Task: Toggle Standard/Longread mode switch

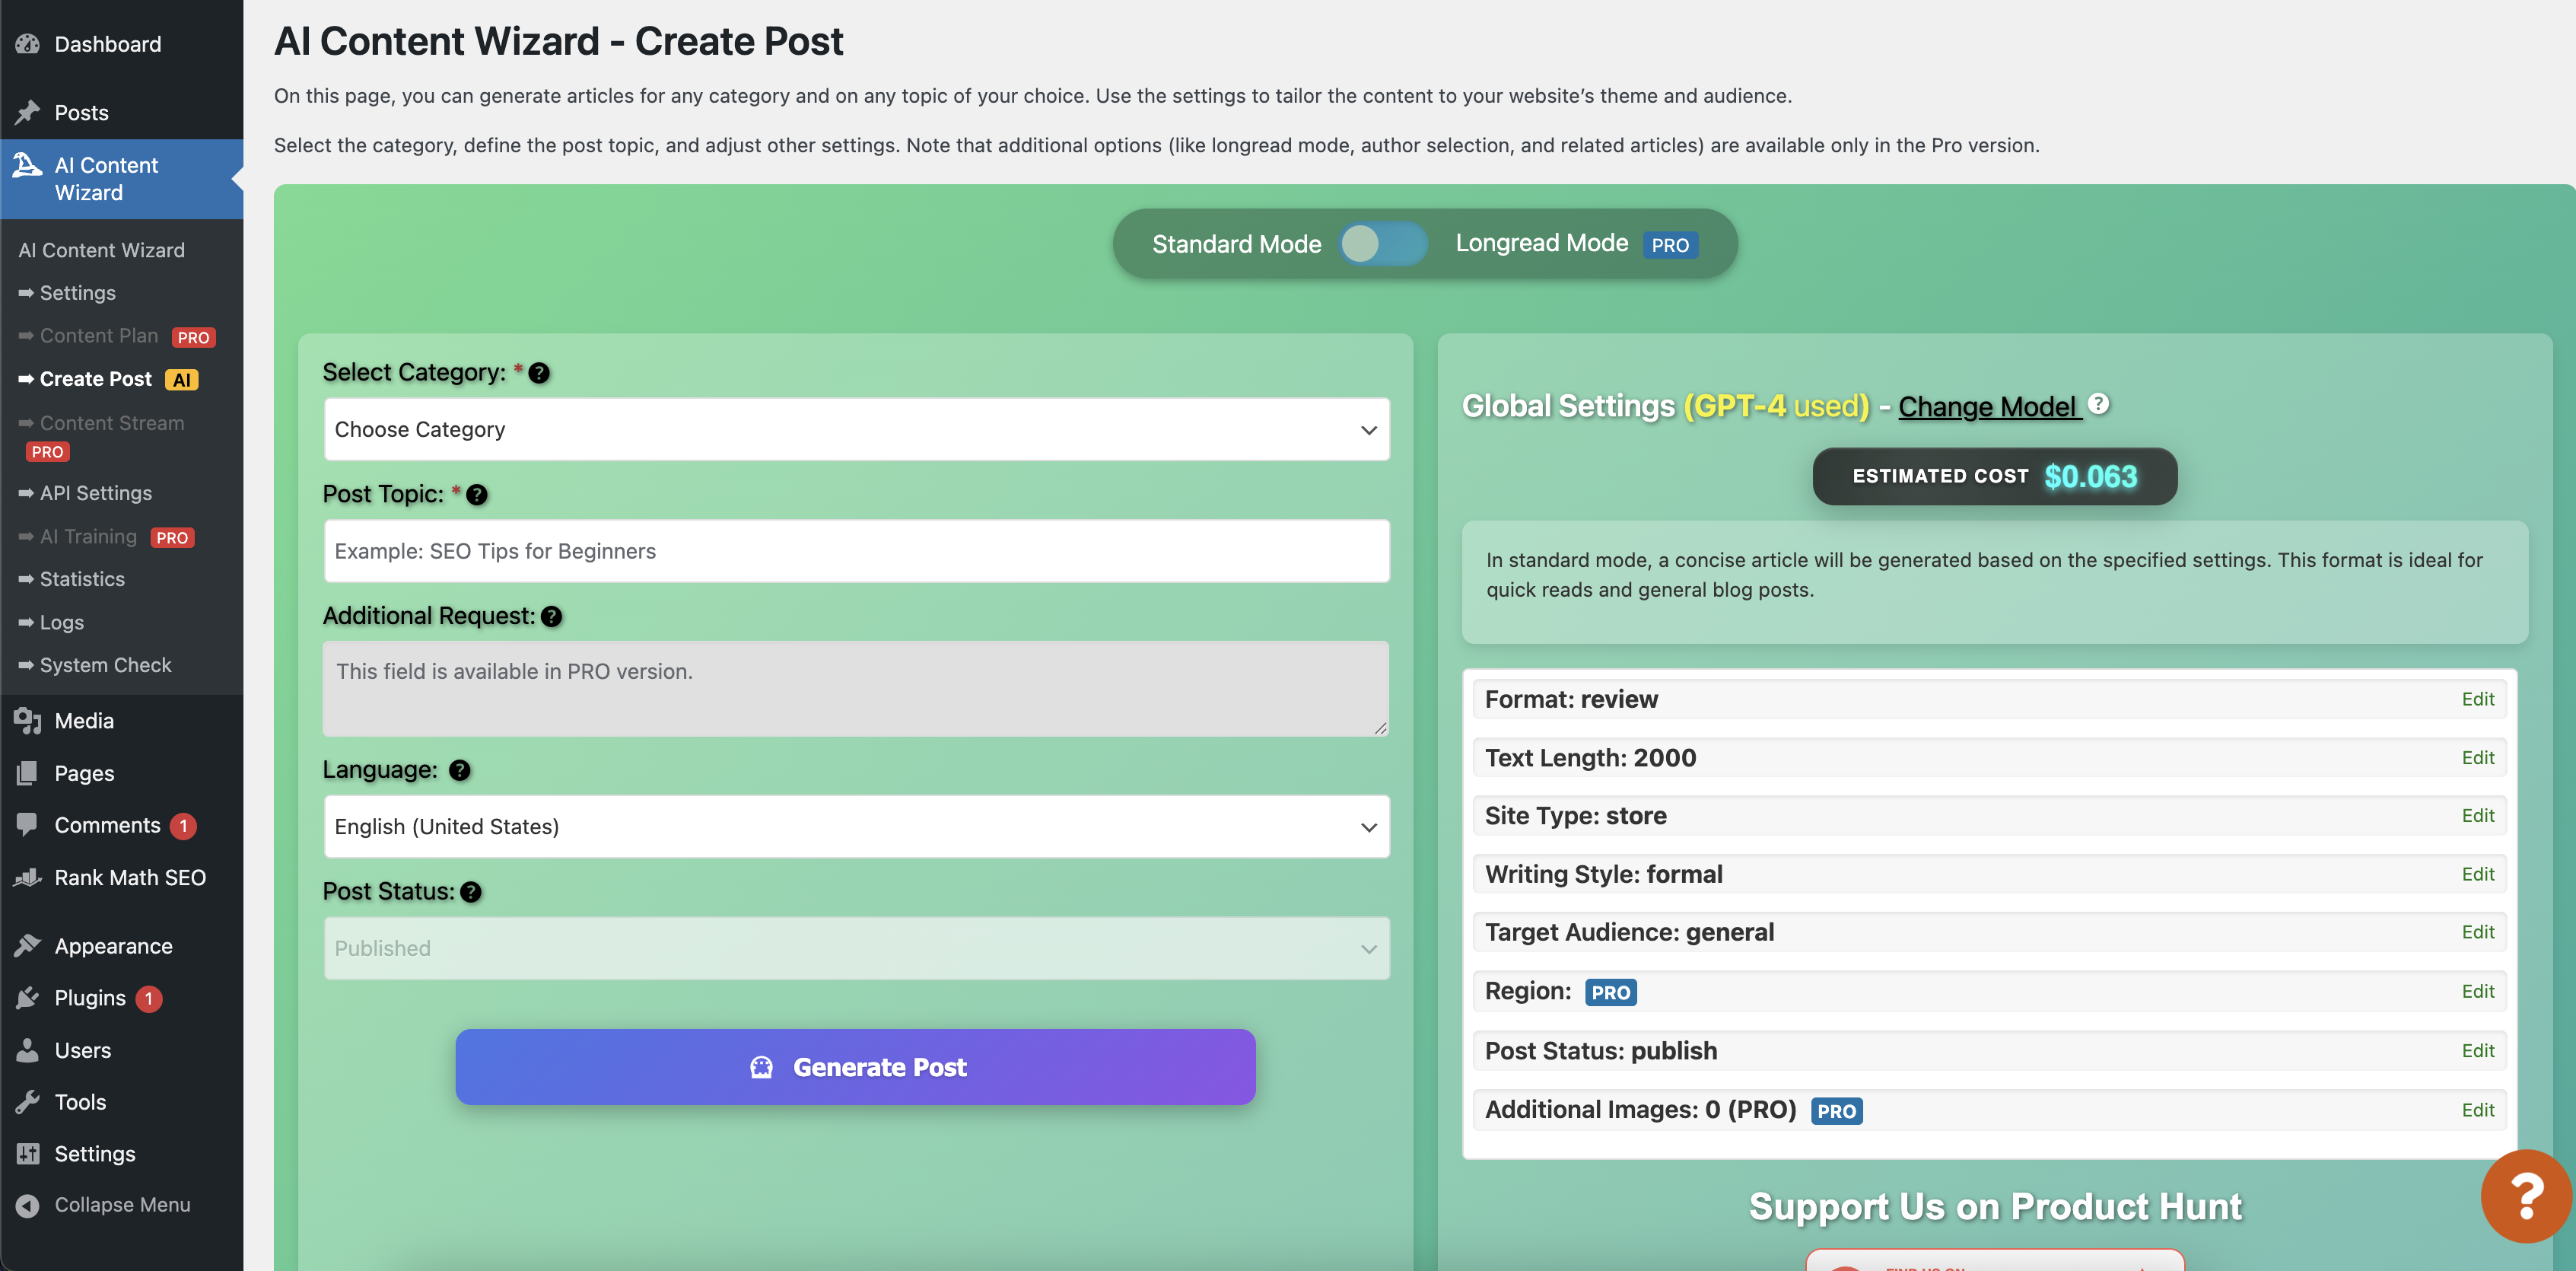Action: [1383, 243]
